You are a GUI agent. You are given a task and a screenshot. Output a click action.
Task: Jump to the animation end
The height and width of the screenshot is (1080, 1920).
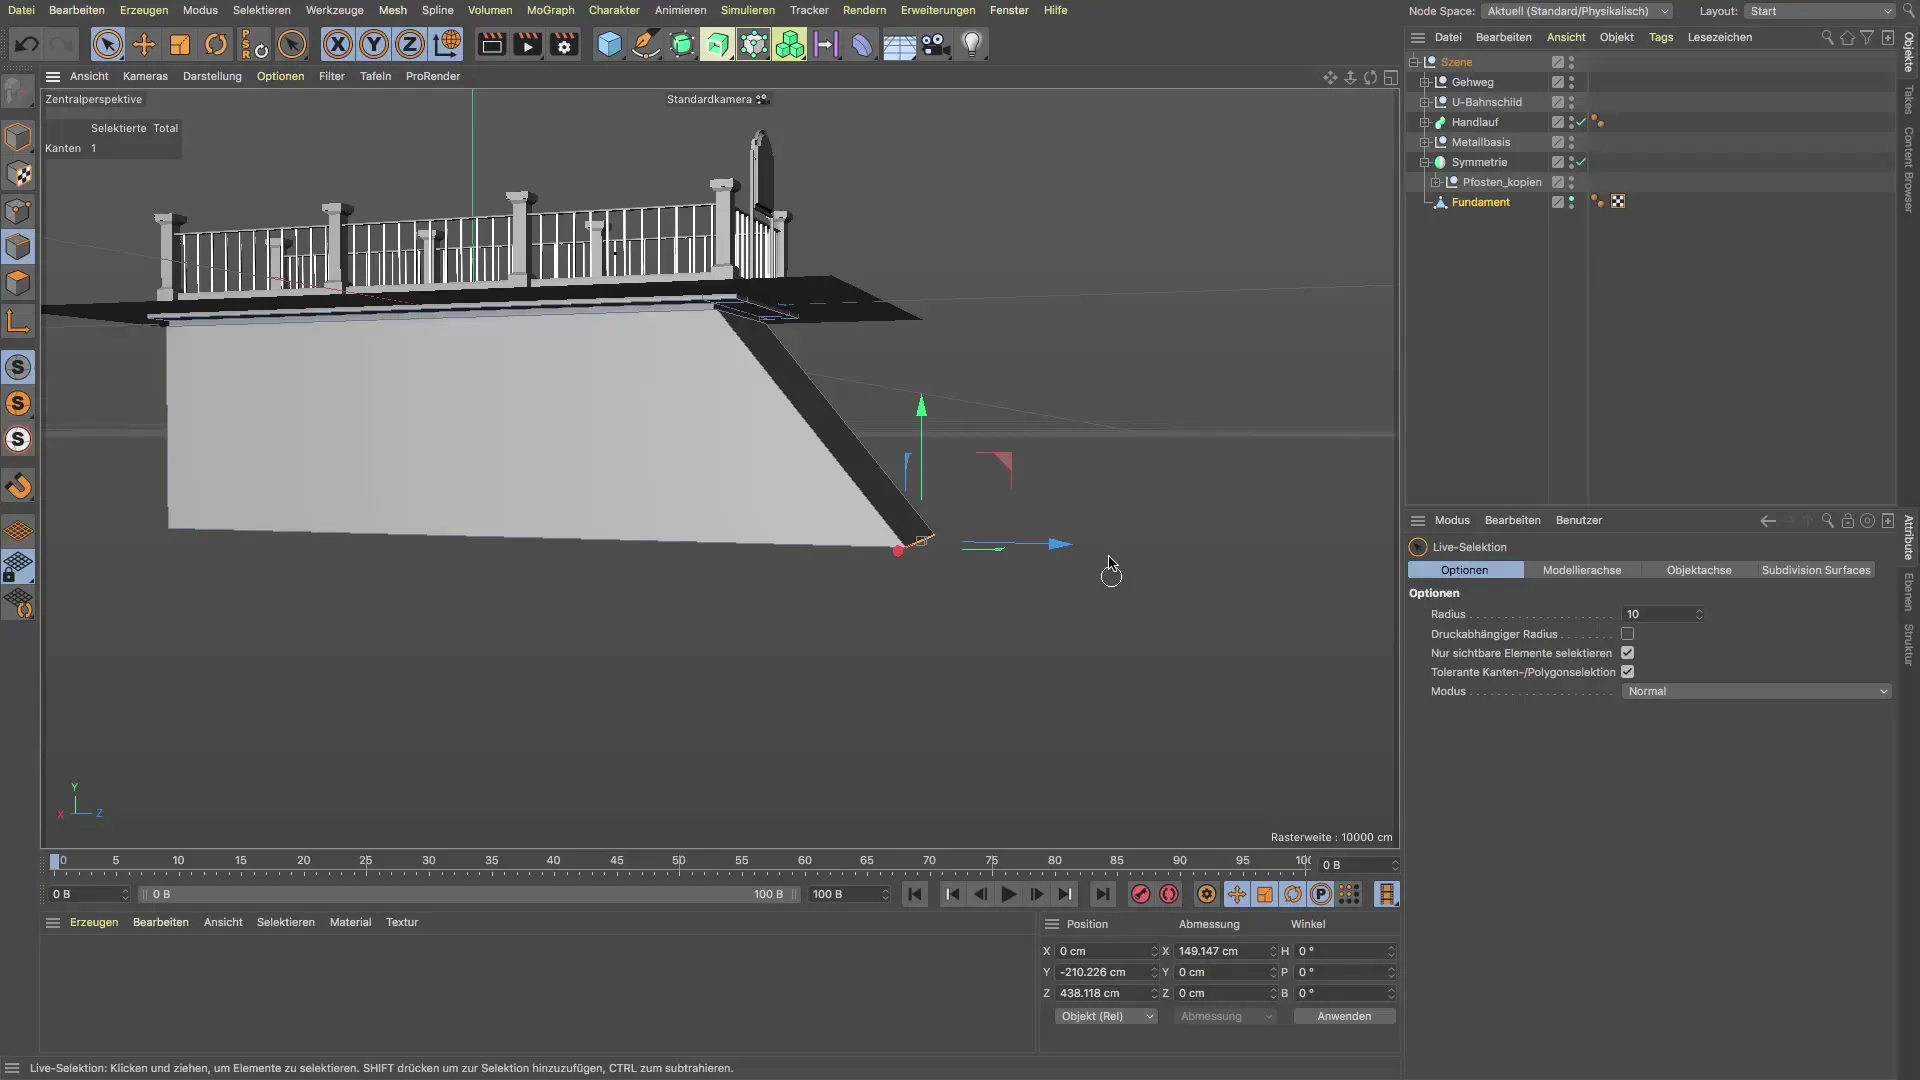tap(1102, 894)
